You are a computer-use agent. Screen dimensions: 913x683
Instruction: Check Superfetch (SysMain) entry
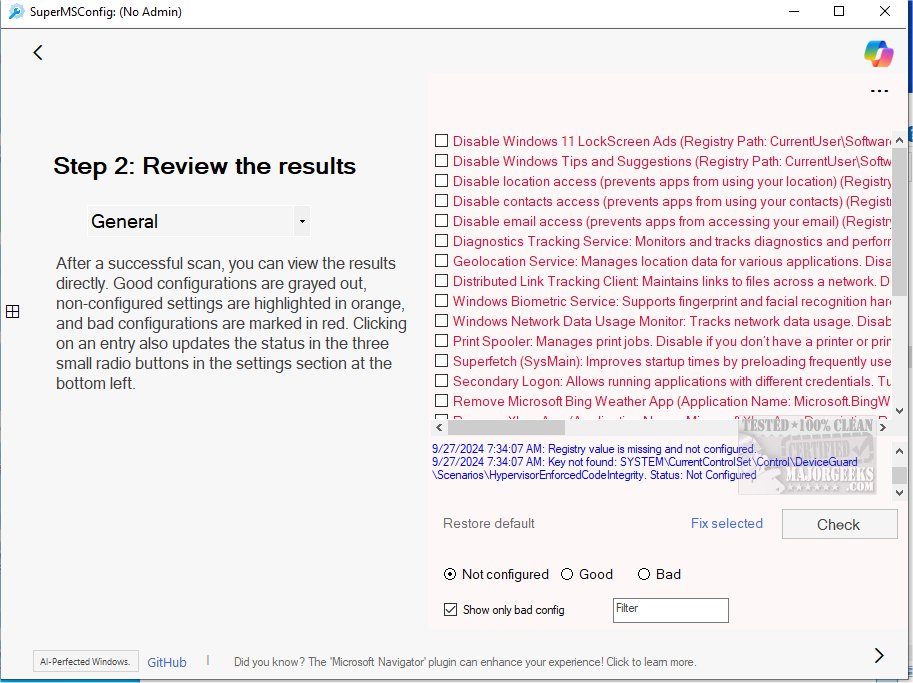[x=441, y=360]
